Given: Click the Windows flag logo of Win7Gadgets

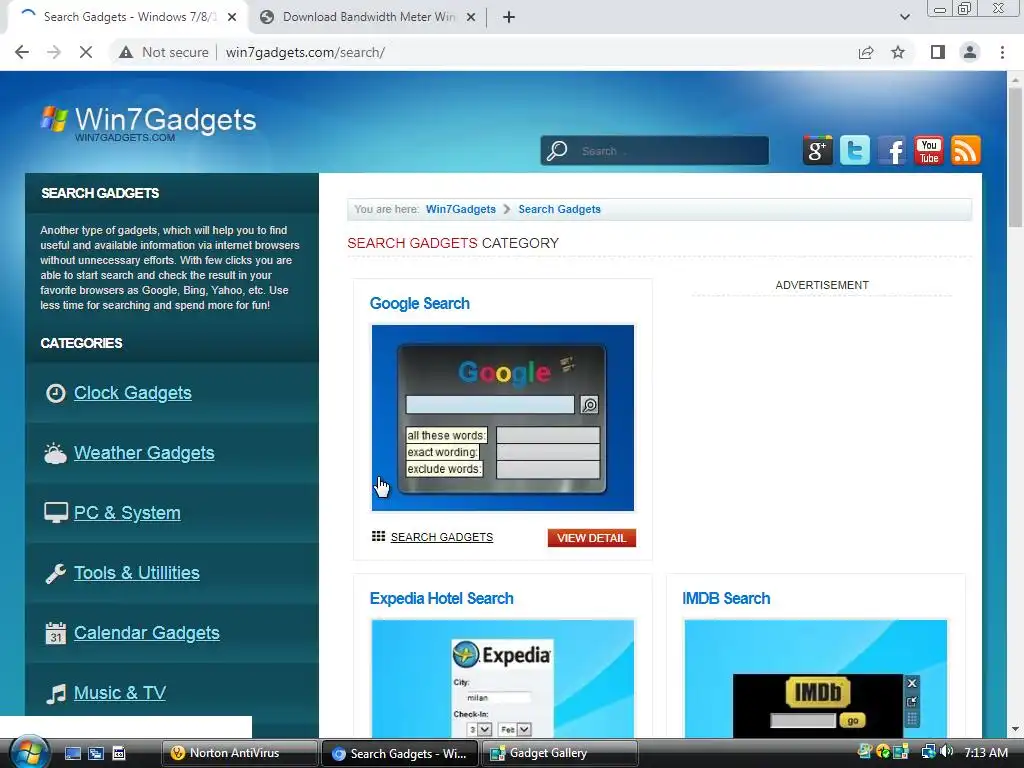Looking at the screenshot, I should 54,119.
